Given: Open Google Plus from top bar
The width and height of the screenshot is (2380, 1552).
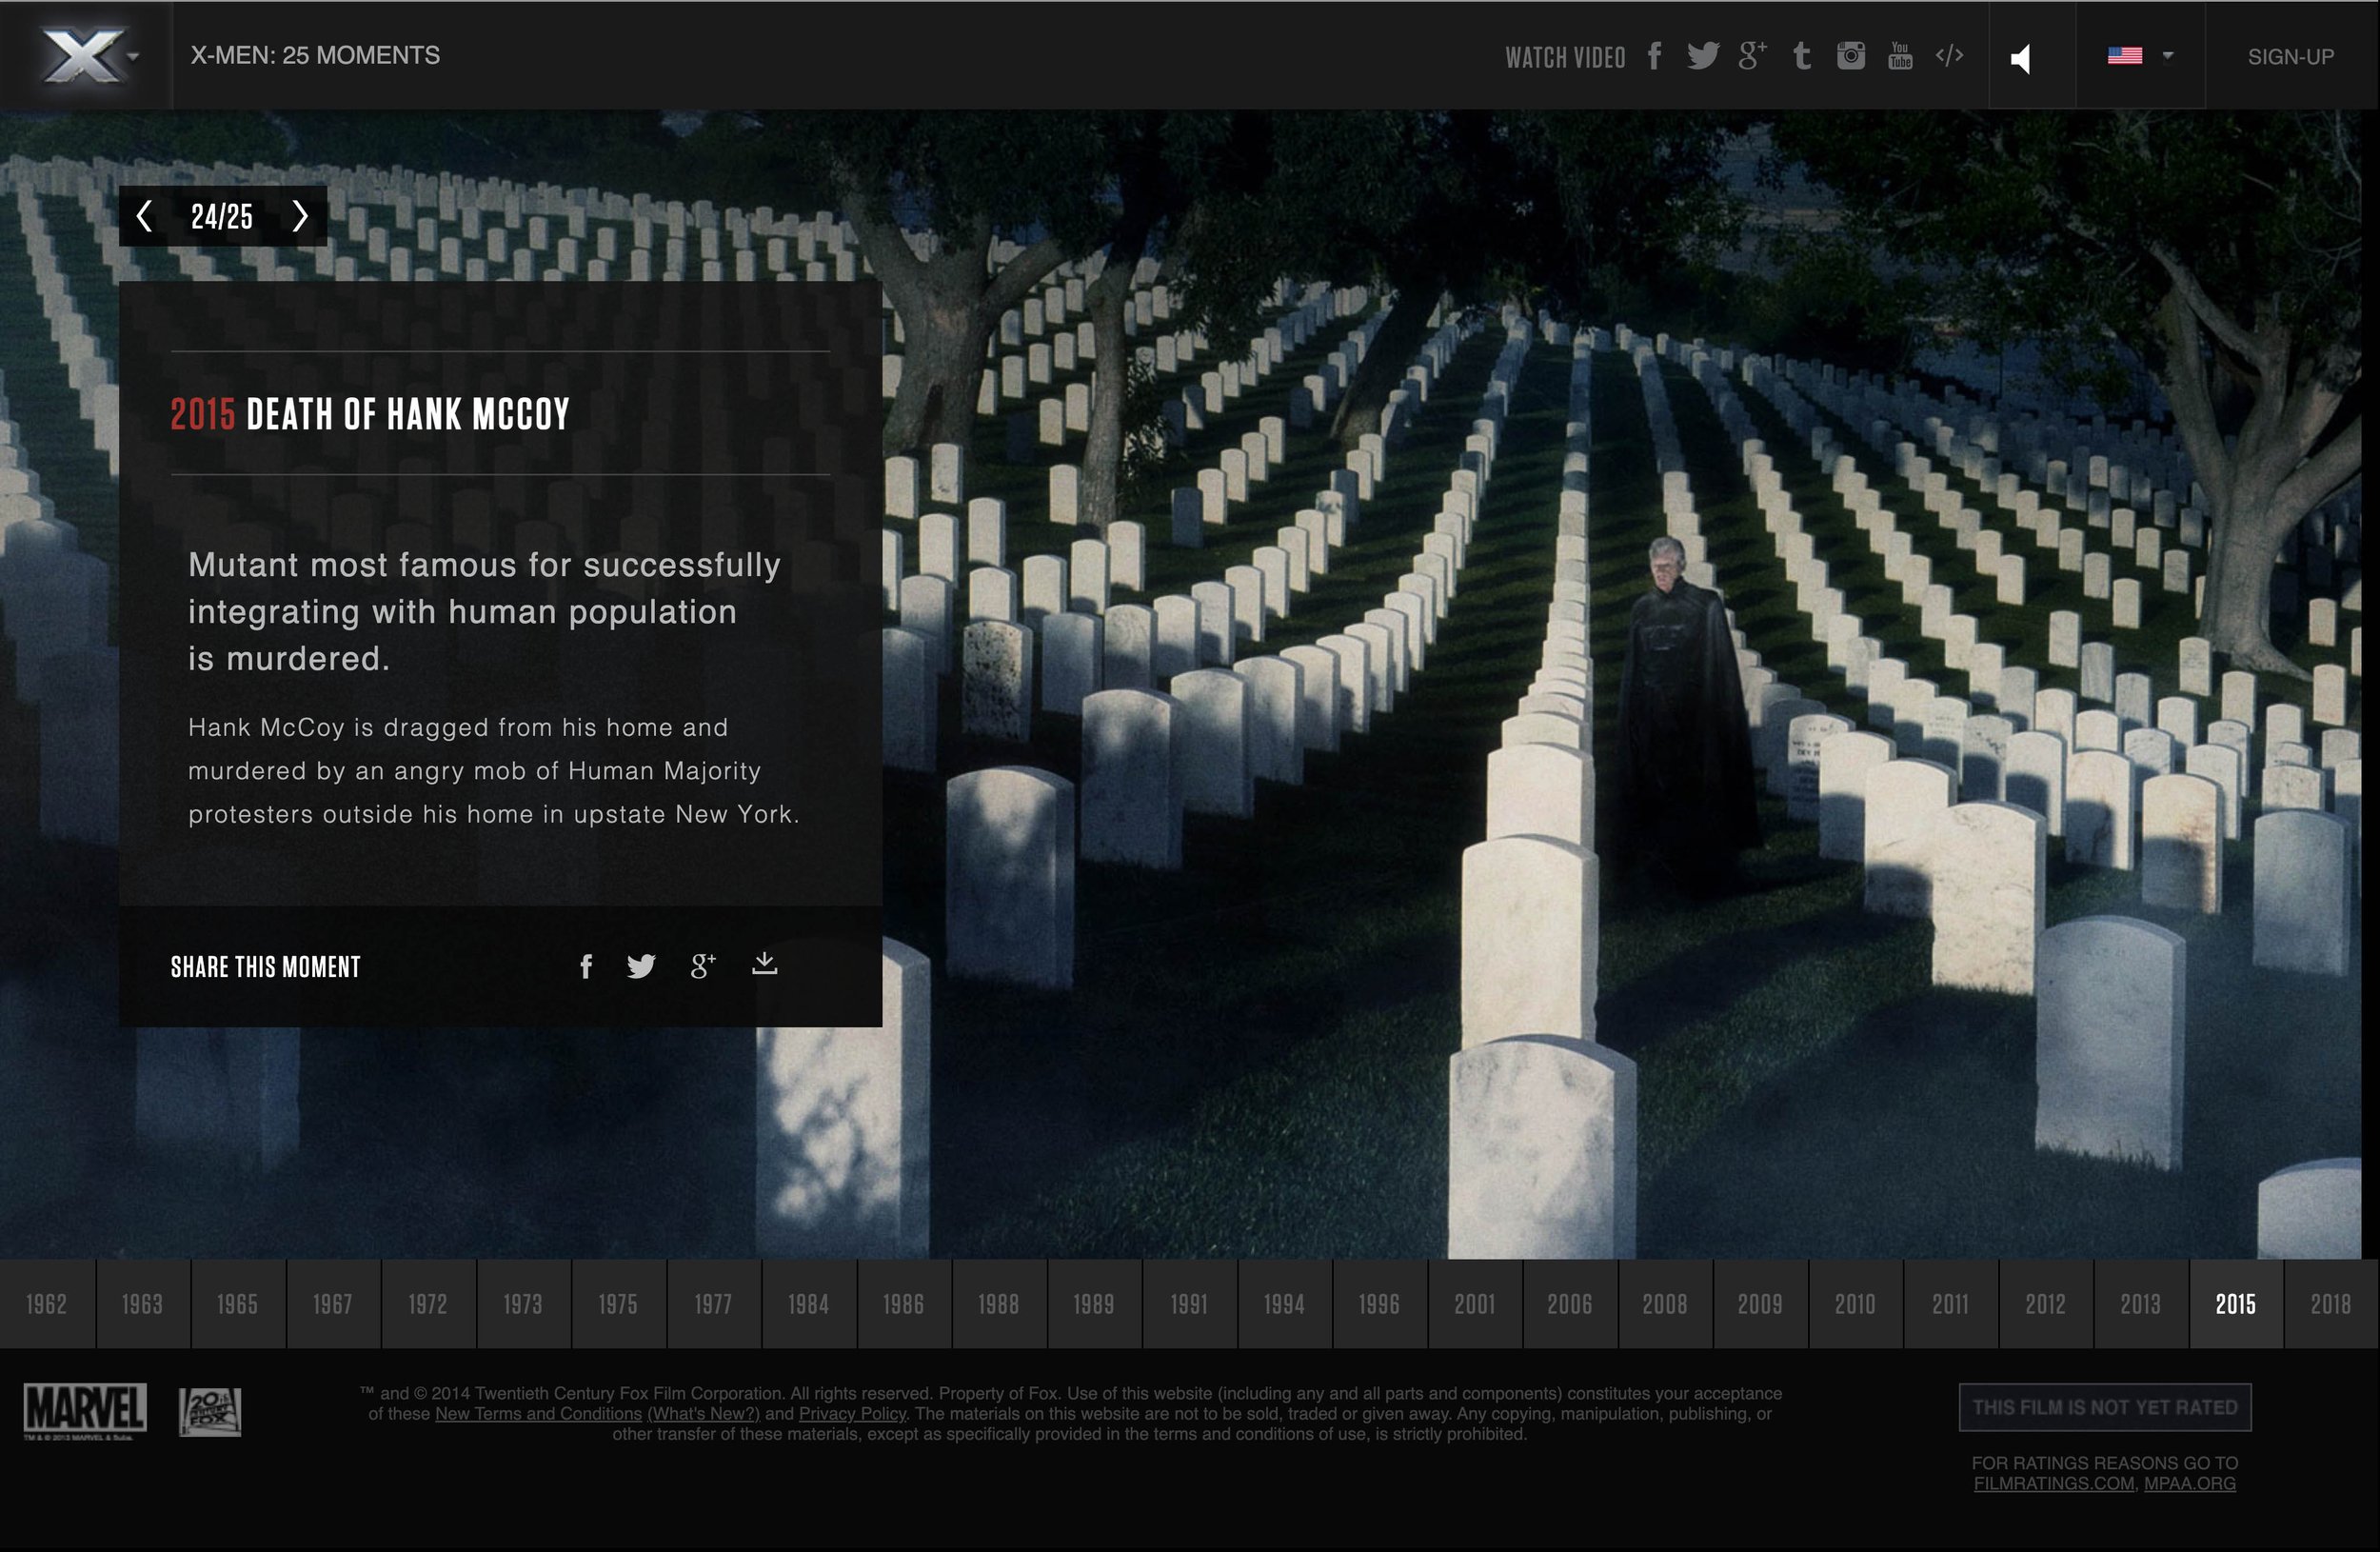Looking at the screenshot, I should click(1752, 56).
